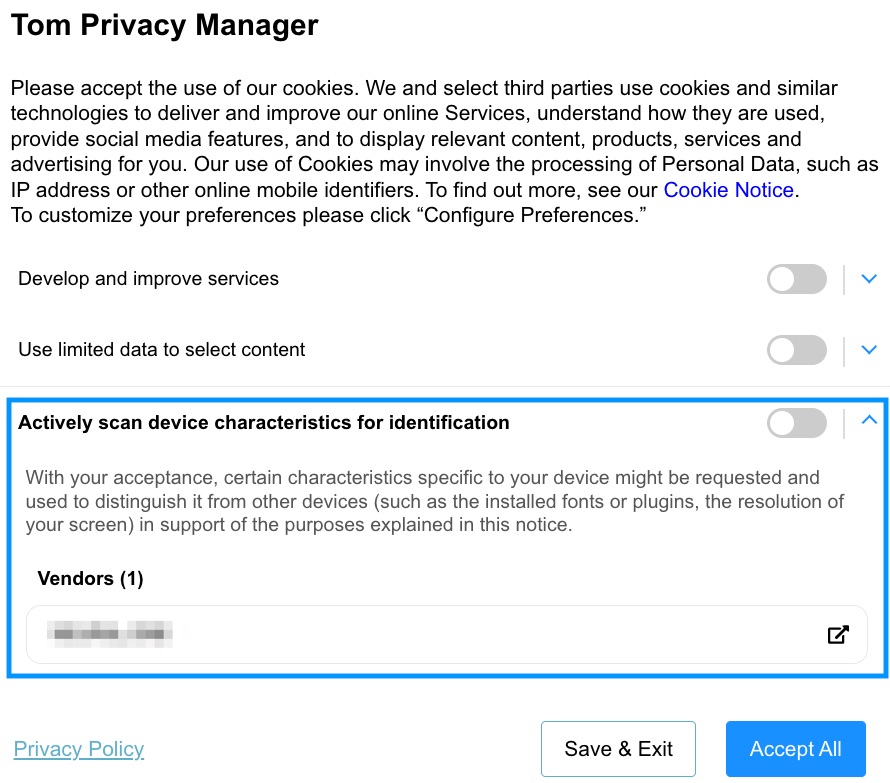Expand Use limited data to select content chevron
890x783 pixels.
(869, 350)
